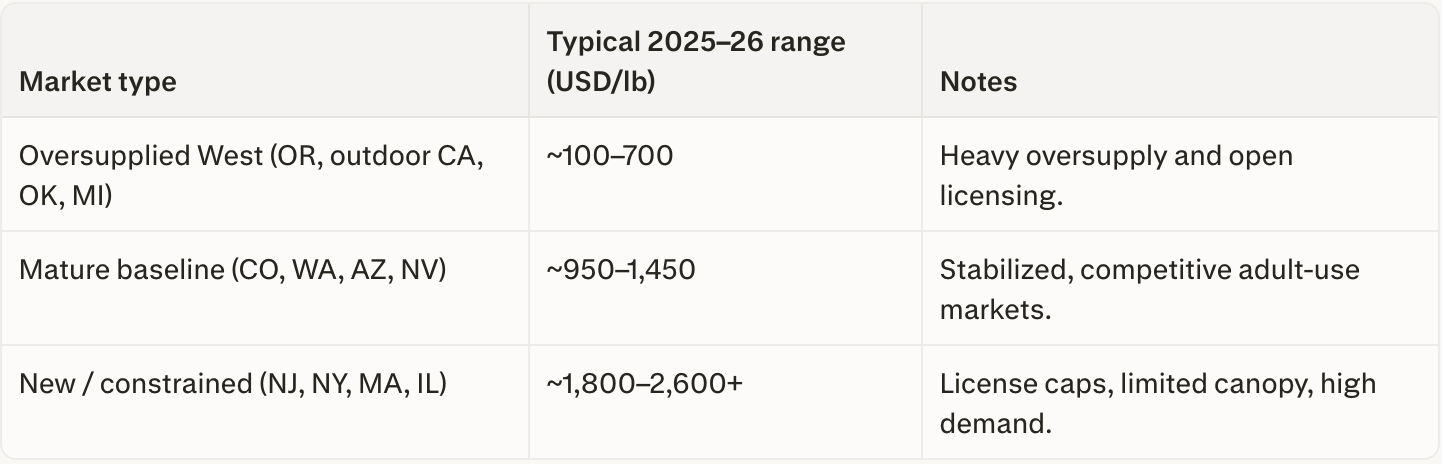Click the word 'licensing.' in the notes

pyautogui.click(x=1000, y=195)
